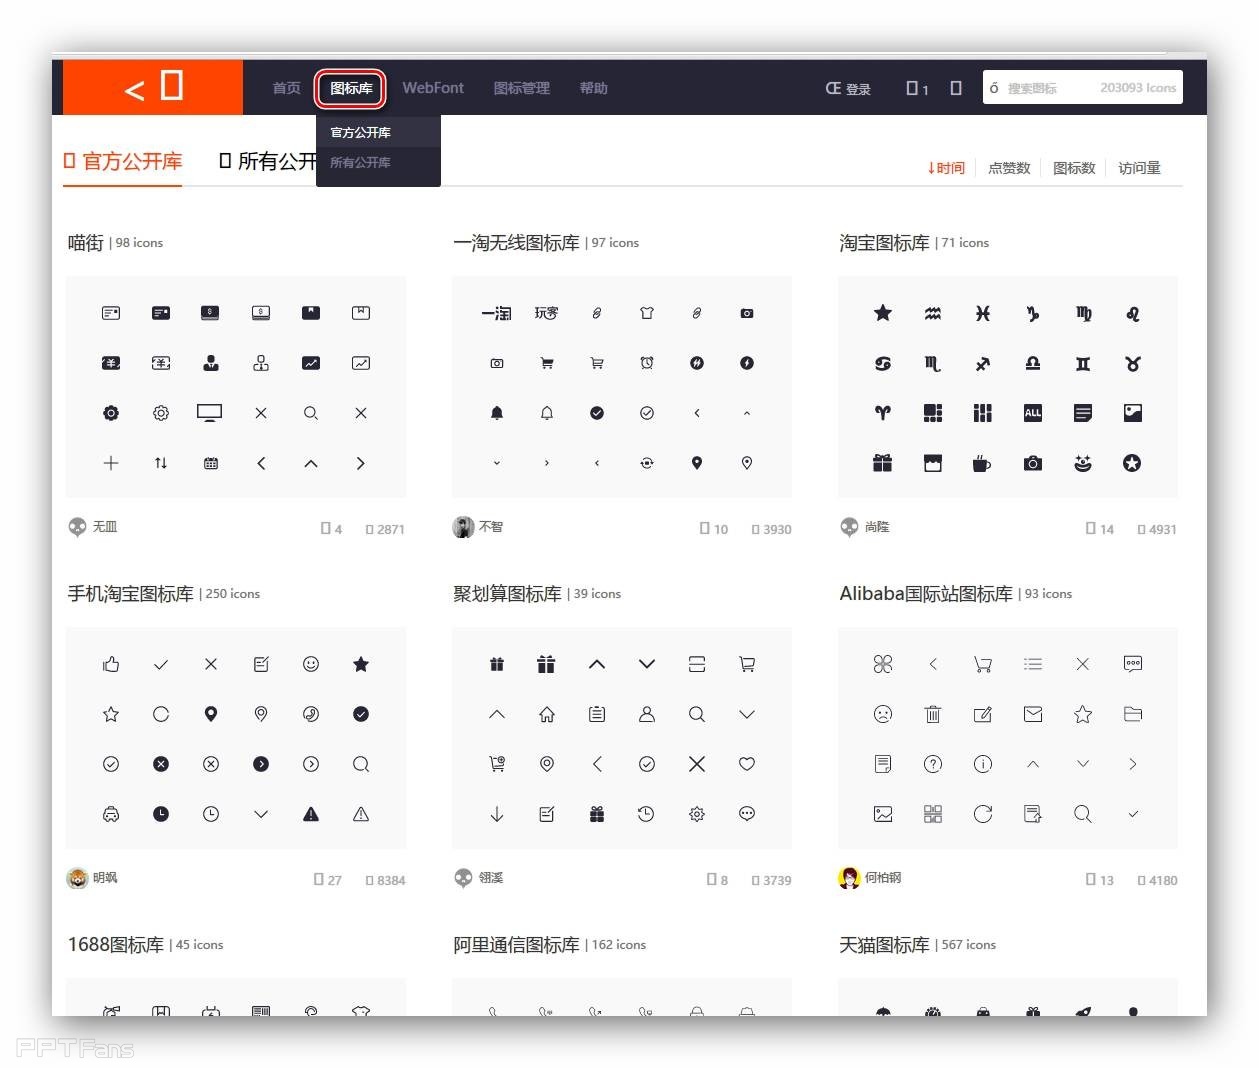
Task: Click the smiley face icon in 手机淘宝图标库
Action: [311, 664]
